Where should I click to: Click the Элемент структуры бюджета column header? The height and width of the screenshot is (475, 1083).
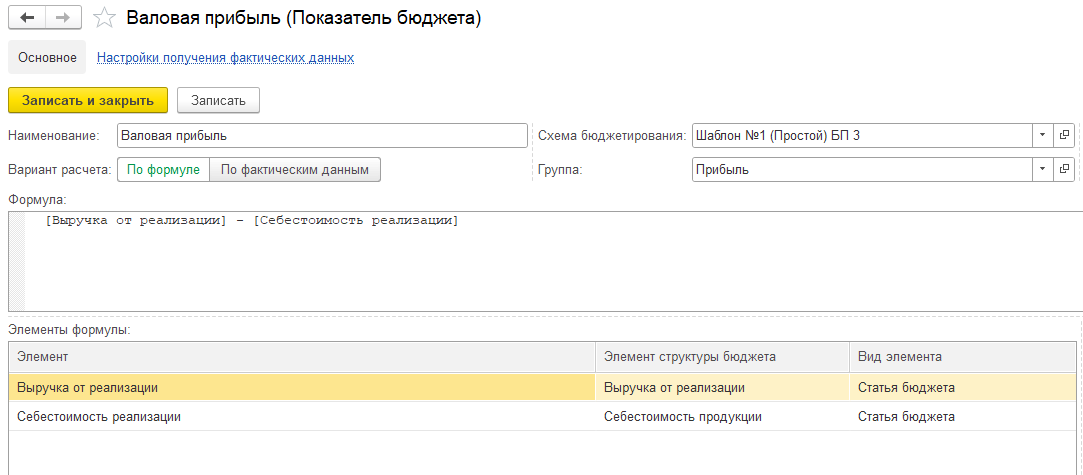(x=722, y=356)
